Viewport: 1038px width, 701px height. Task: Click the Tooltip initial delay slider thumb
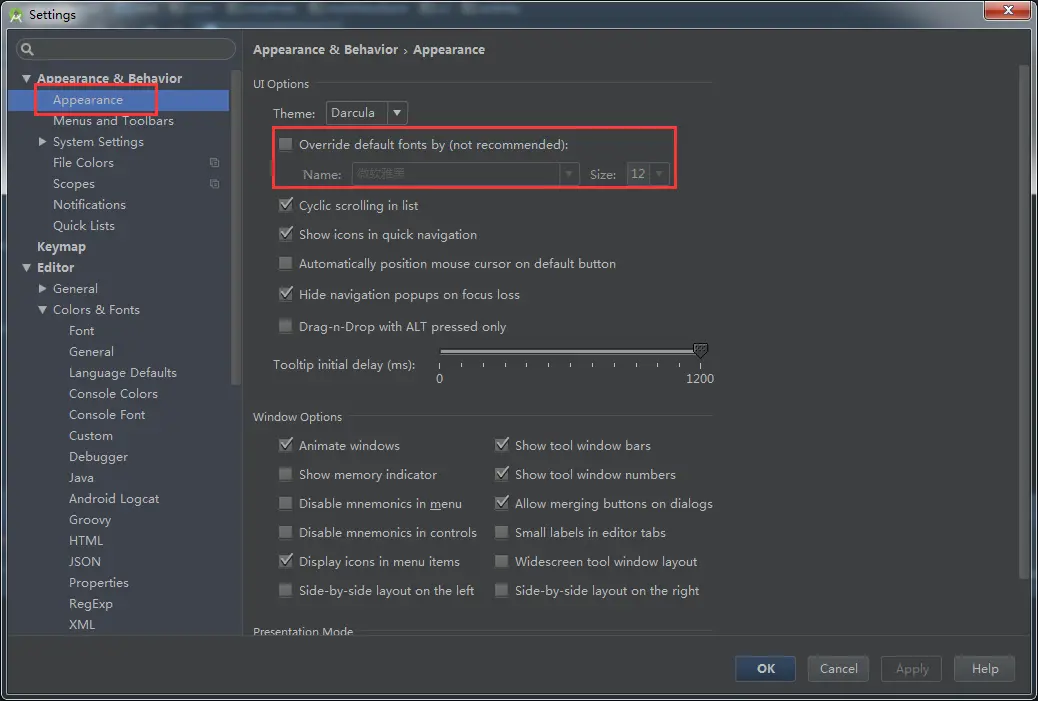point(700,350)
